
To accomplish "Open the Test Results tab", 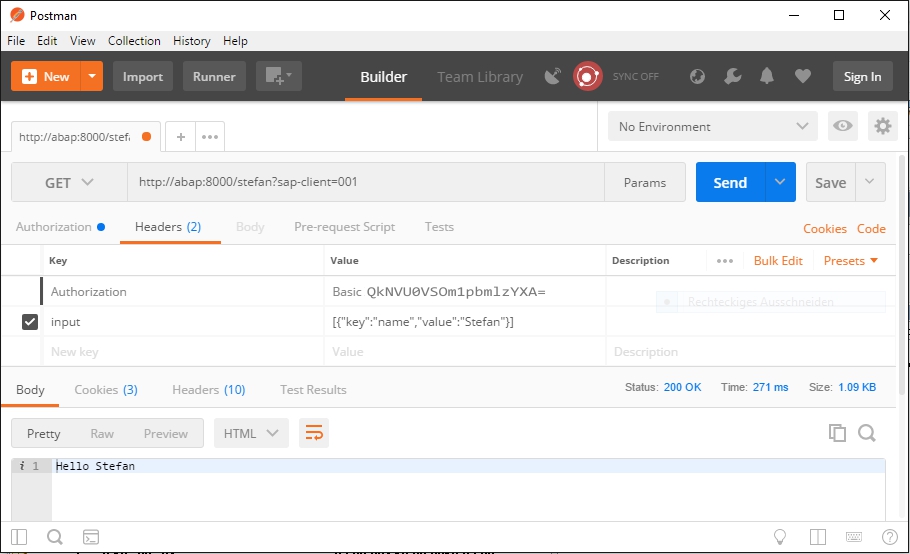I will pos(313,390).
